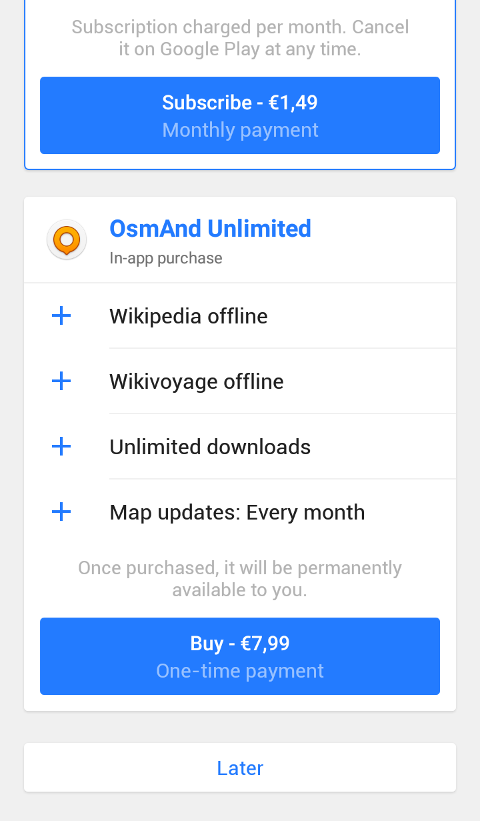Click the plus icon beside Wikivoyage offline
This screenshot has width=480, height=821.
pos(61,381)
